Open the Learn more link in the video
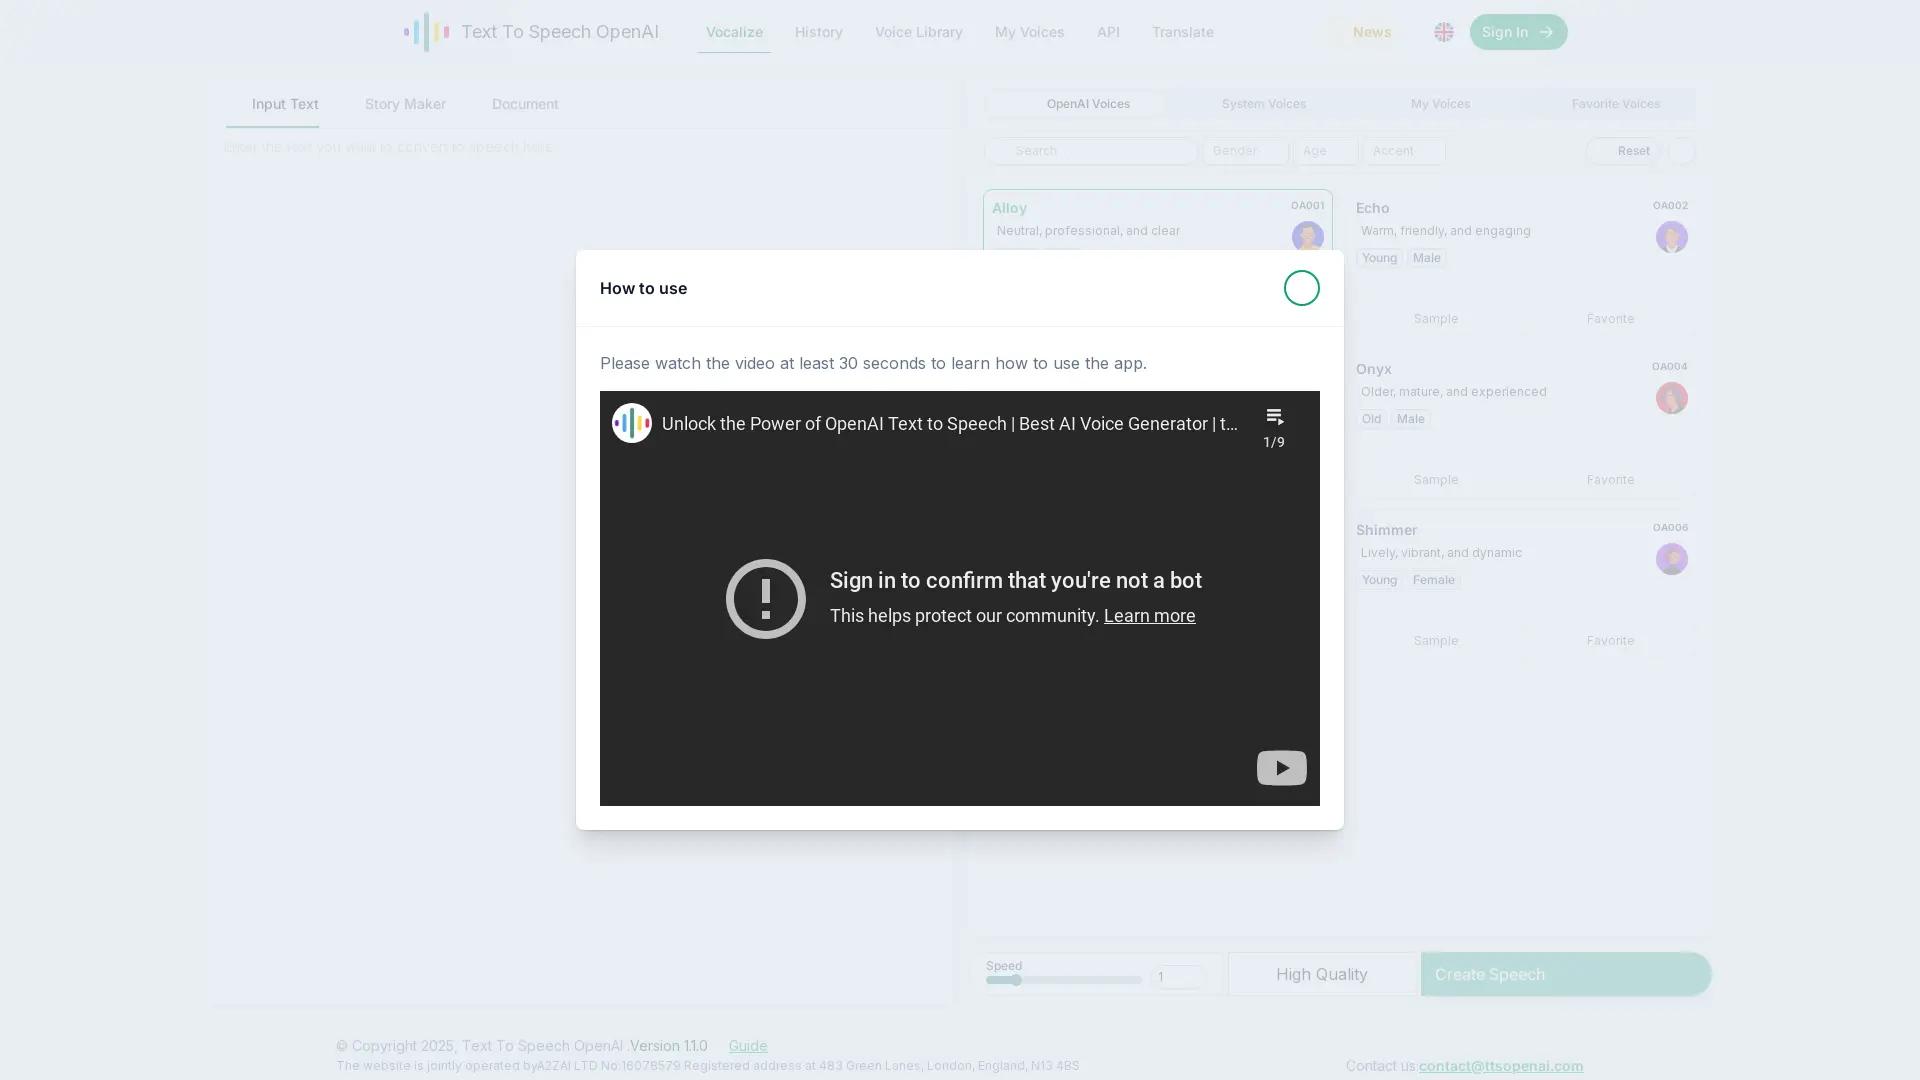The width and height of the screenshot is (1920, 1080). point(1149,616)
